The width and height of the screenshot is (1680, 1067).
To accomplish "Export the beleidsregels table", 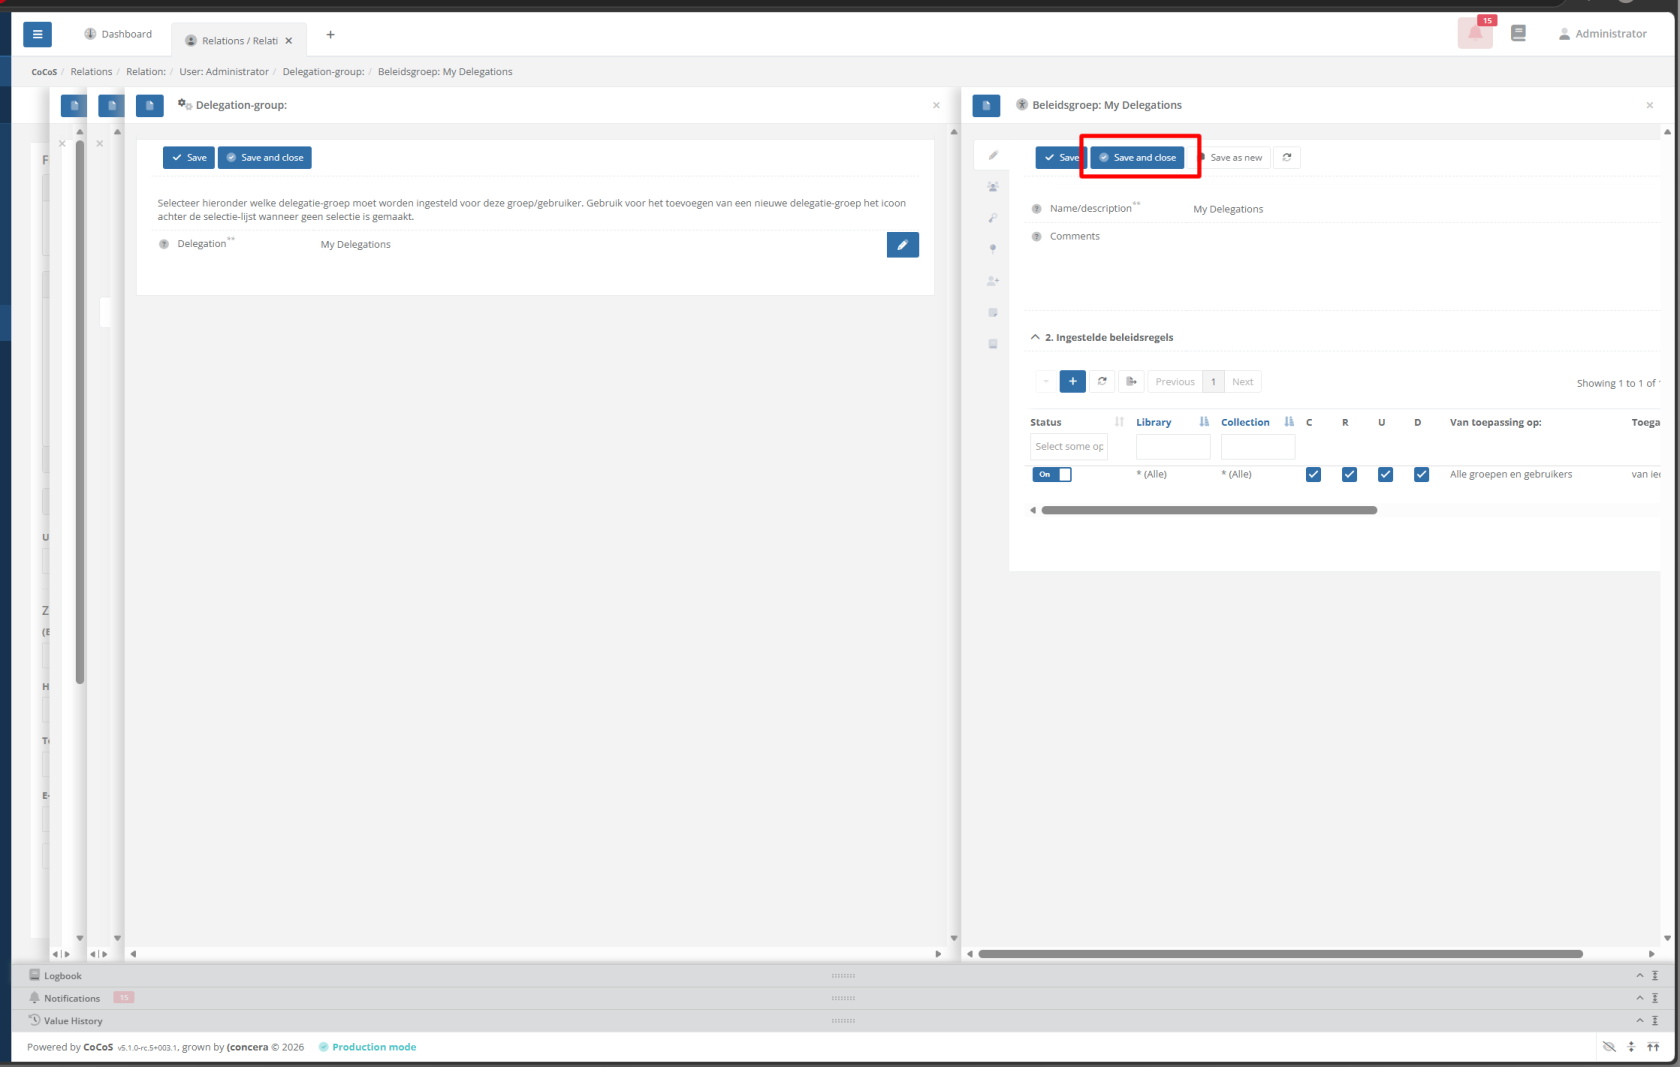I will (x=1131, y=381).
